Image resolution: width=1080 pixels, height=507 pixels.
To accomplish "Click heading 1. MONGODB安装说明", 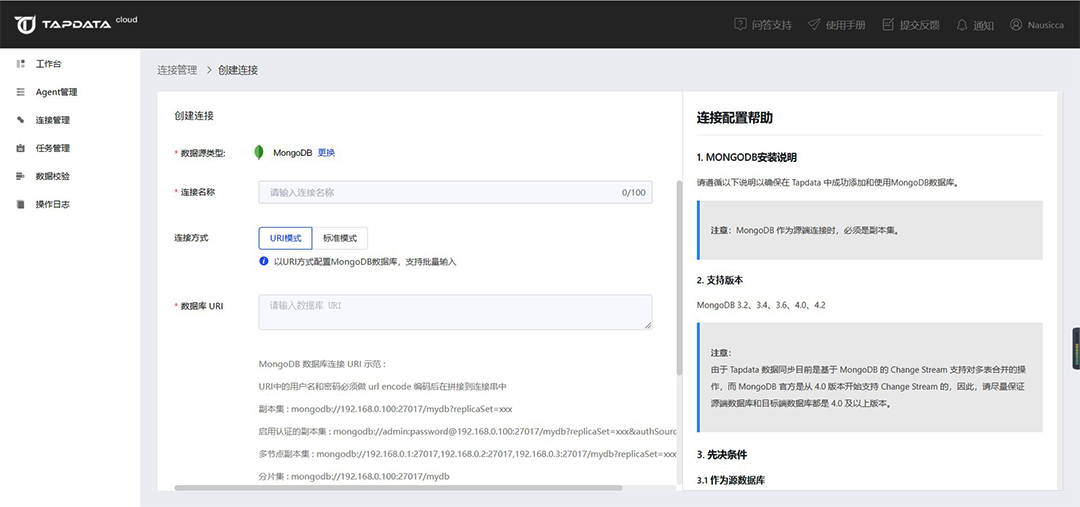I will coord(747,157).
